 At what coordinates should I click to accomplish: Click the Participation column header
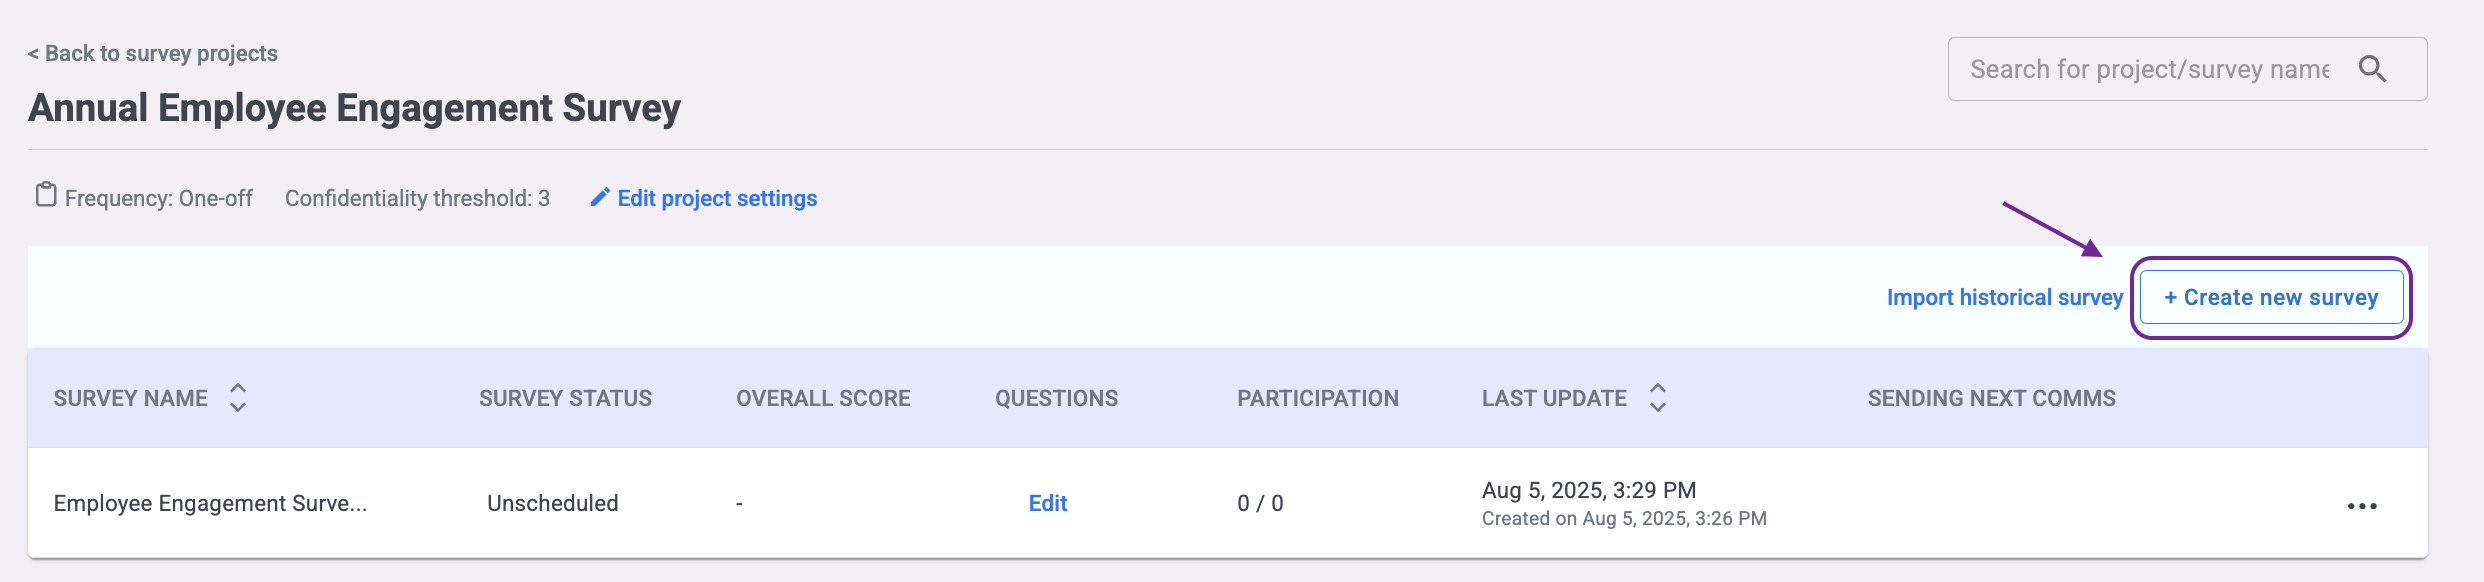tap(1318, 398)
